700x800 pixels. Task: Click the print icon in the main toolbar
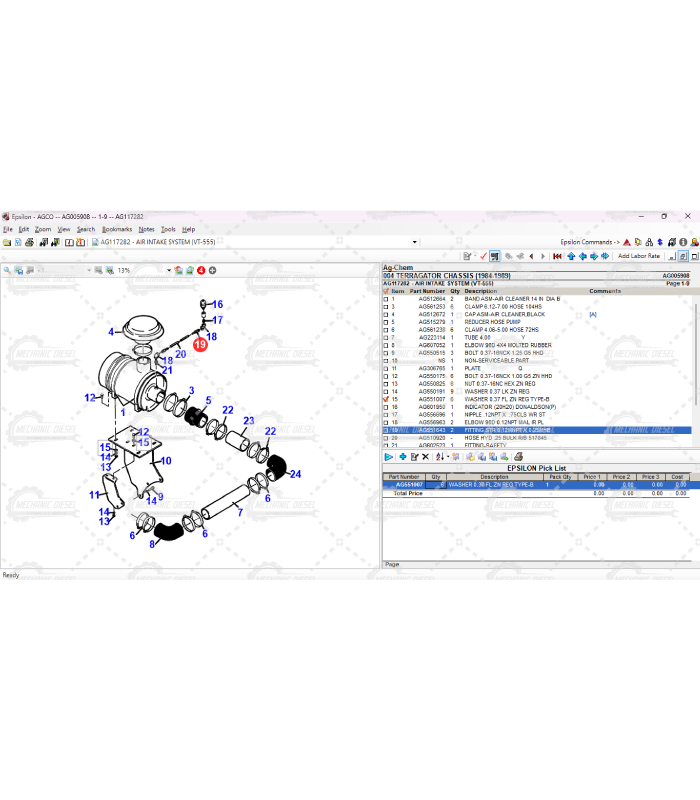click(x=30, y=242)
